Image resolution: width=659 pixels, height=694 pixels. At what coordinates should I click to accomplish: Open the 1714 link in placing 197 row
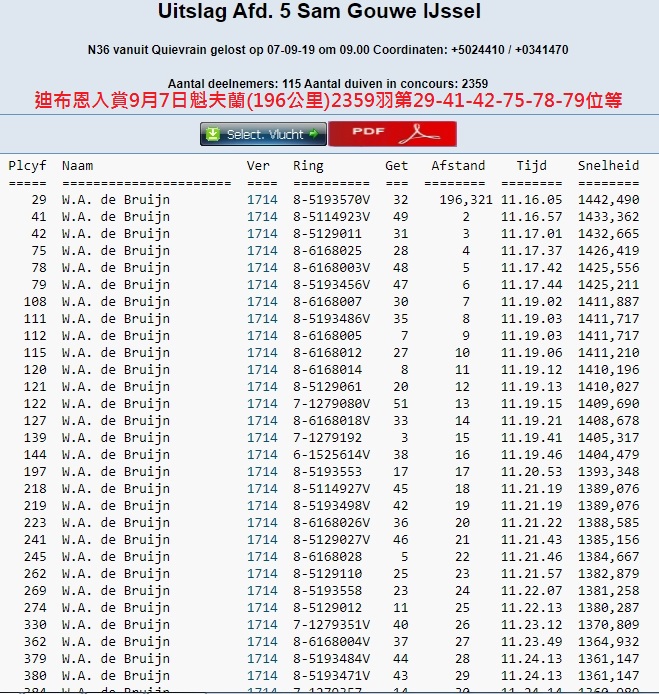[262, 472]
